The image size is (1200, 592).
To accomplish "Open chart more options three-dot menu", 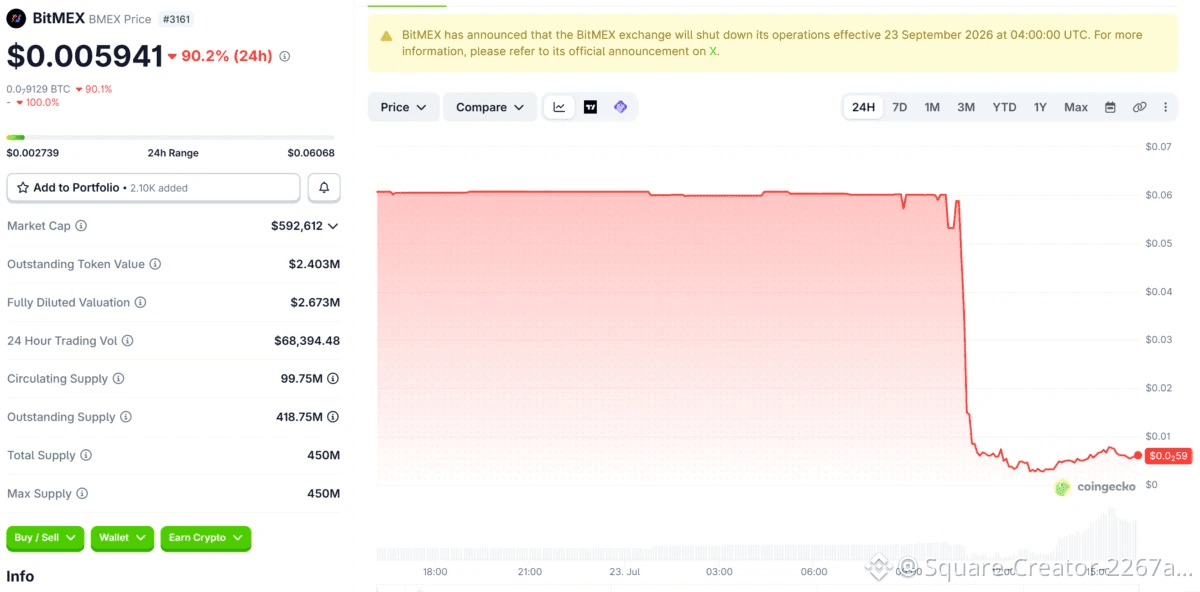I will click(1165, 107).
